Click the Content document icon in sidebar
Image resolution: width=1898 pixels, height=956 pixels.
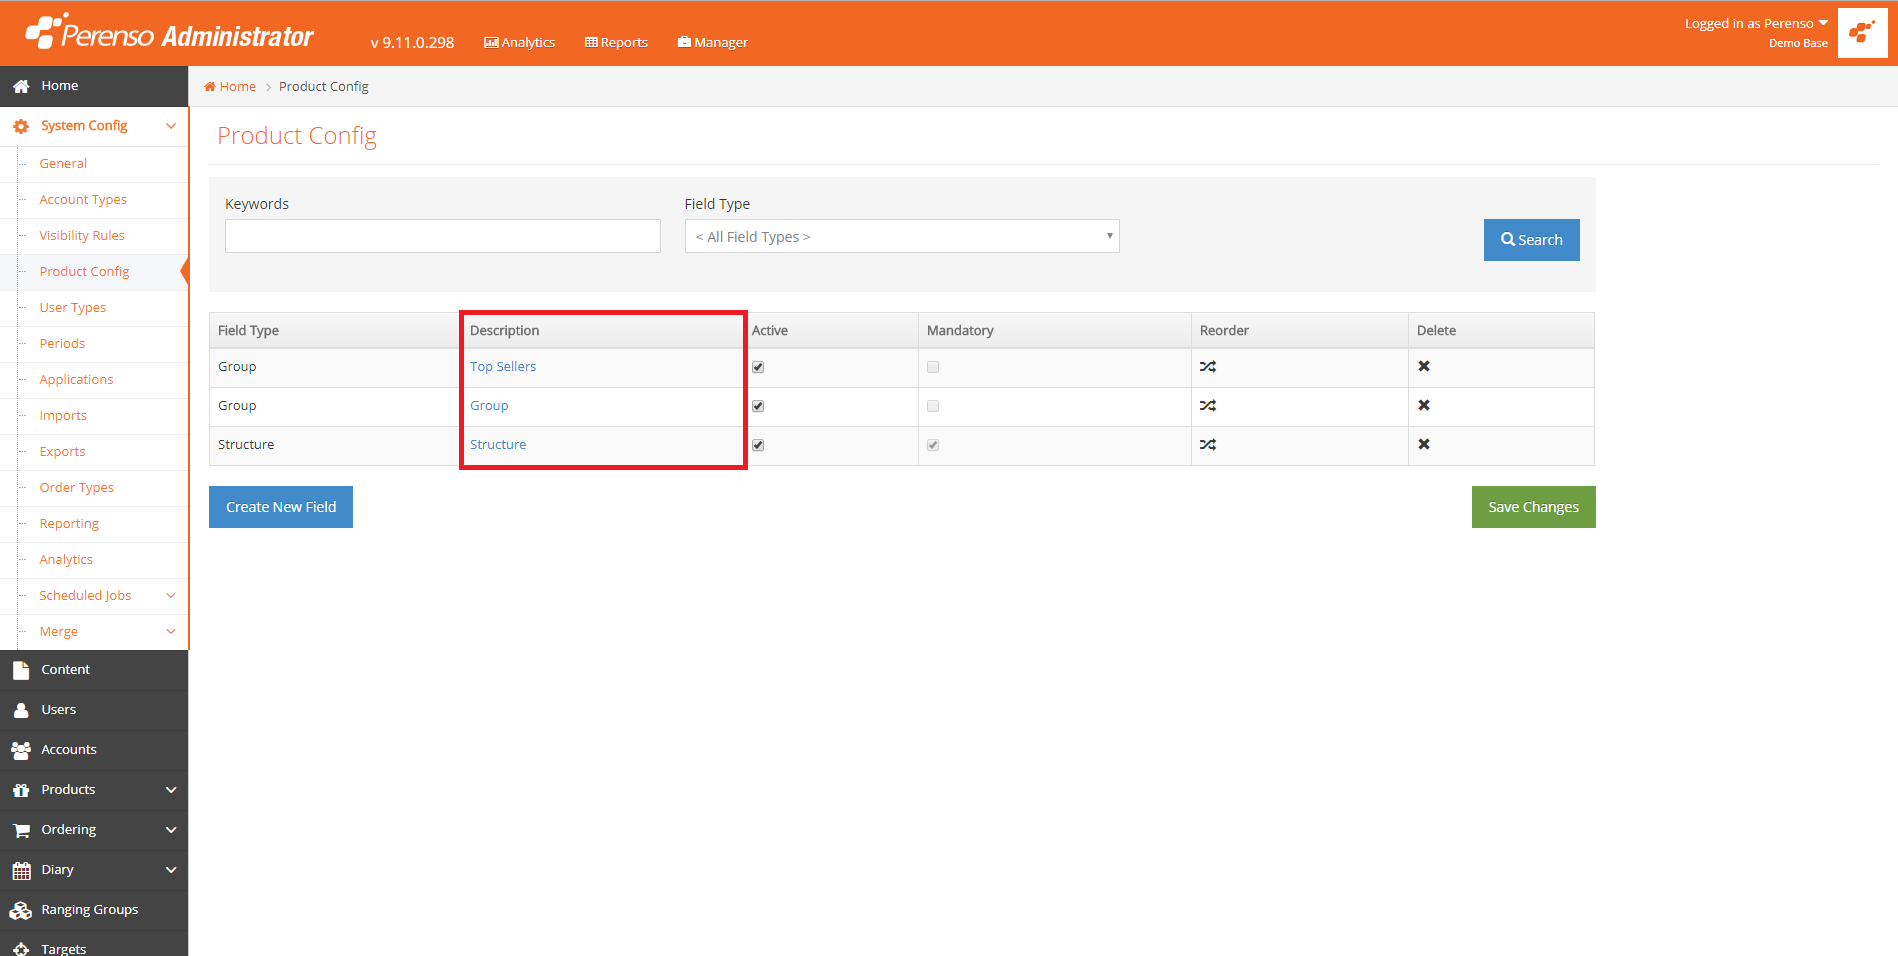[21, 670]
